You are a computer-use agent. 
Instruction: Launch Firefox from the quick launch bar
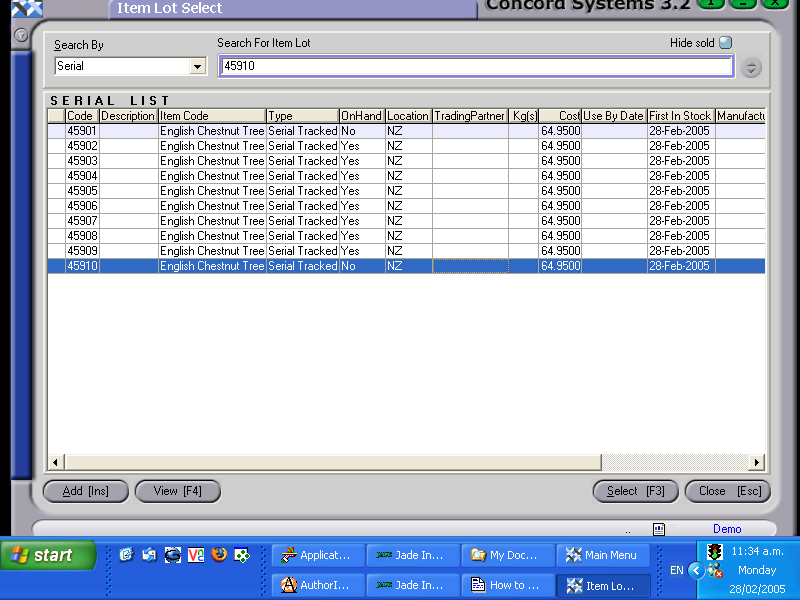click(221, 555)
